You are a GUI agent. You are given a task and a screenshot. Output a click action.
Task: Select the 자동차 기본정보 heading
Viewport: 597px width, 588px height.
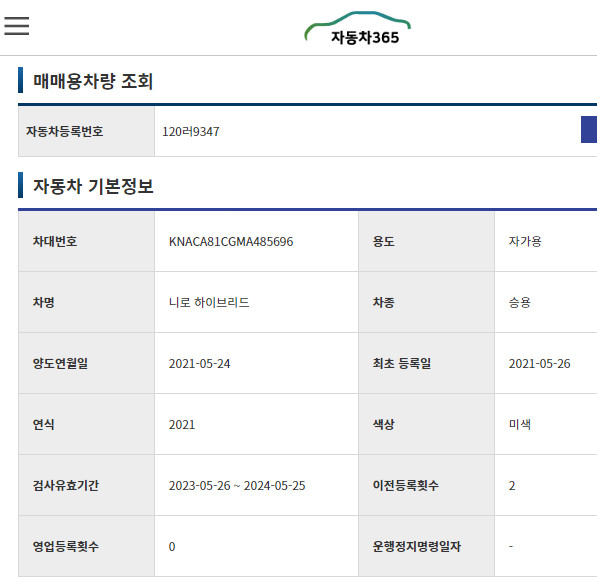93,186
